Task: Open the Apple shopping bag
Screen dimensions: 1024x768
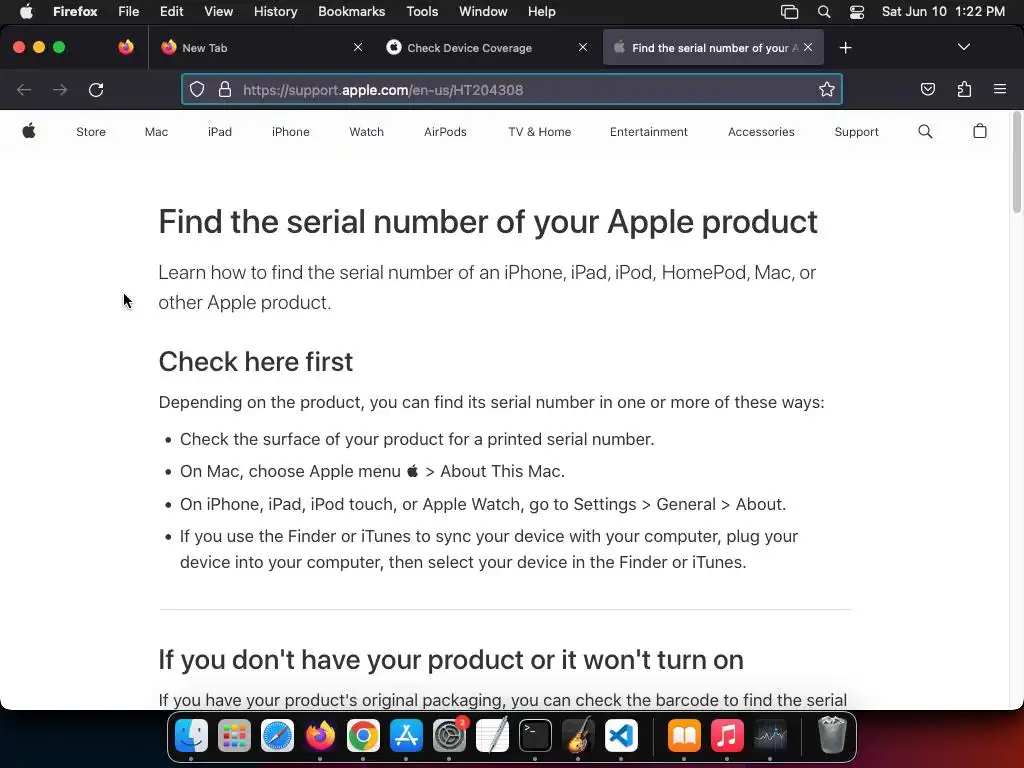Action: (980, 132)
